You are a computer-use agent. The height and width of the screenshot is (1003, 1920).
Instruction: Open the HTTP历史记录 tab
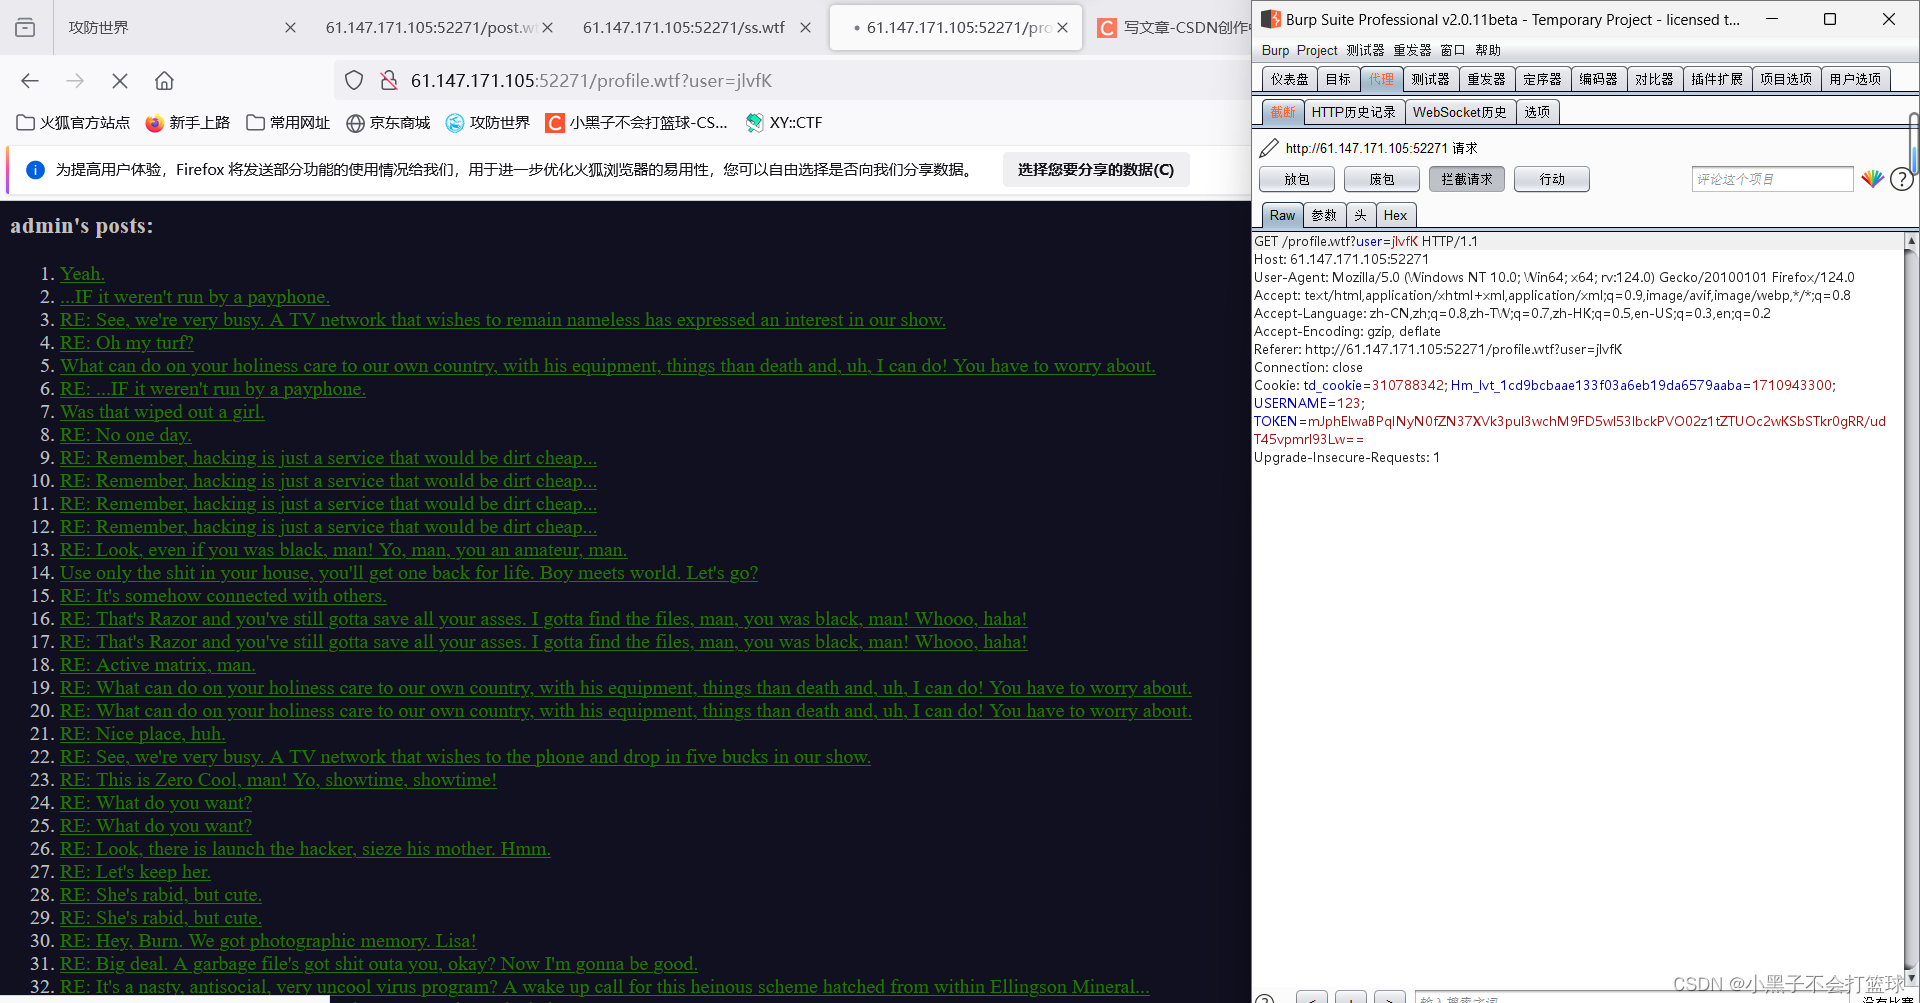(1354, 112)
